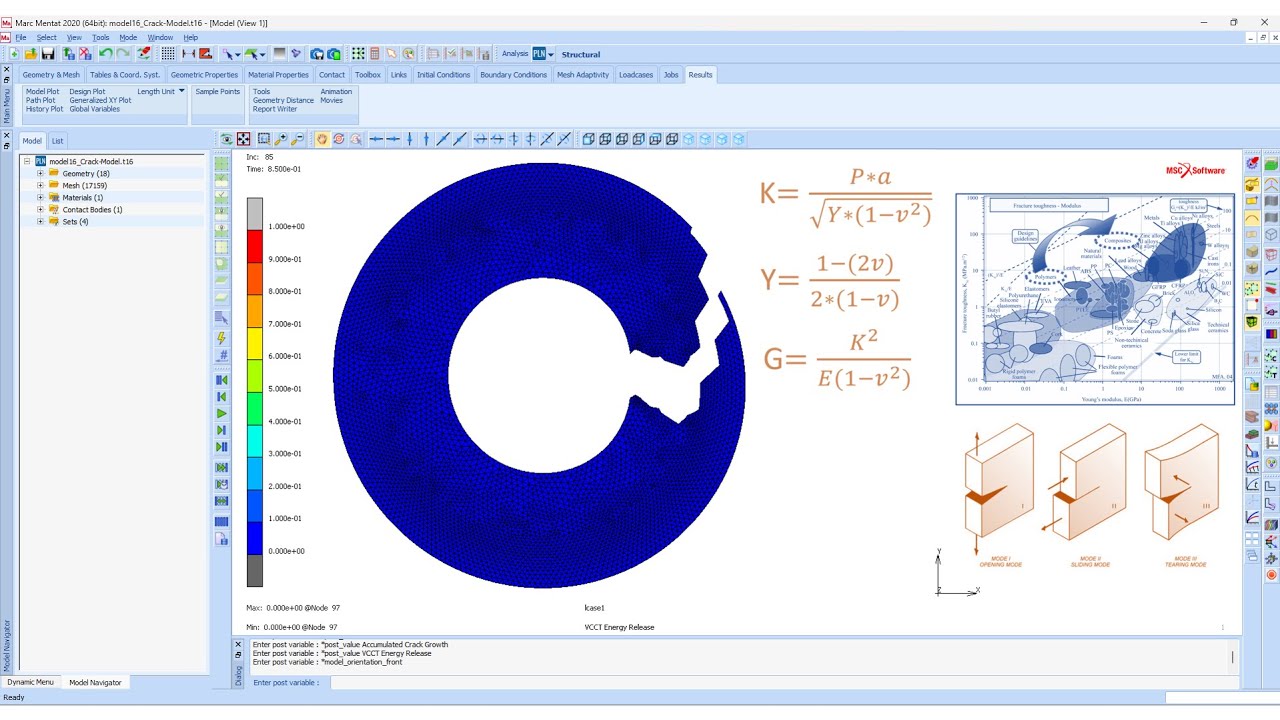The image size is (1280, 720).
Task: Redo the last undone action
Action: pyautogui.click(x=123, y=54)
